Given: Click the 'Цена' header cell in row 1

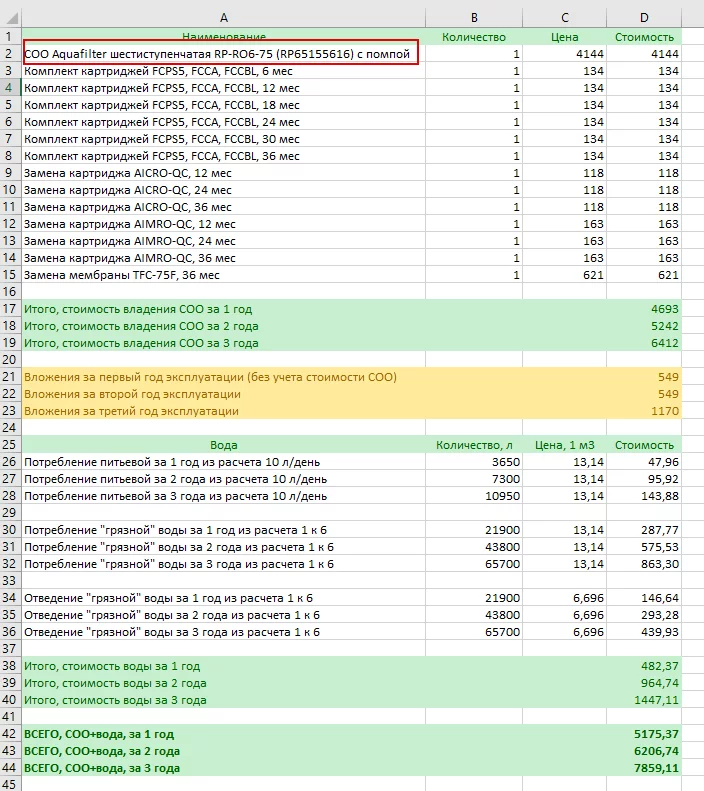Looking at the screenshot, I should pyautogui.click(x=565, y=37).
